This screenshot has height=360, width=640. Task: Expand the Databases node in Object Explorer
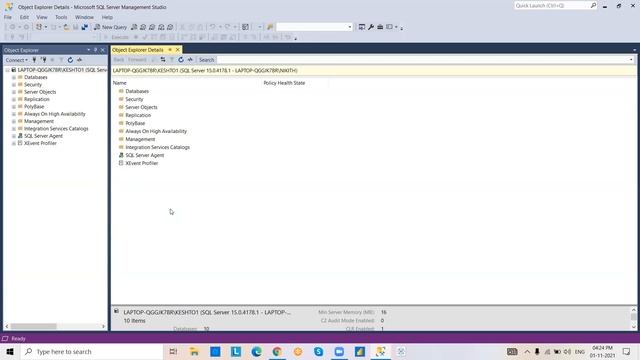14,78
